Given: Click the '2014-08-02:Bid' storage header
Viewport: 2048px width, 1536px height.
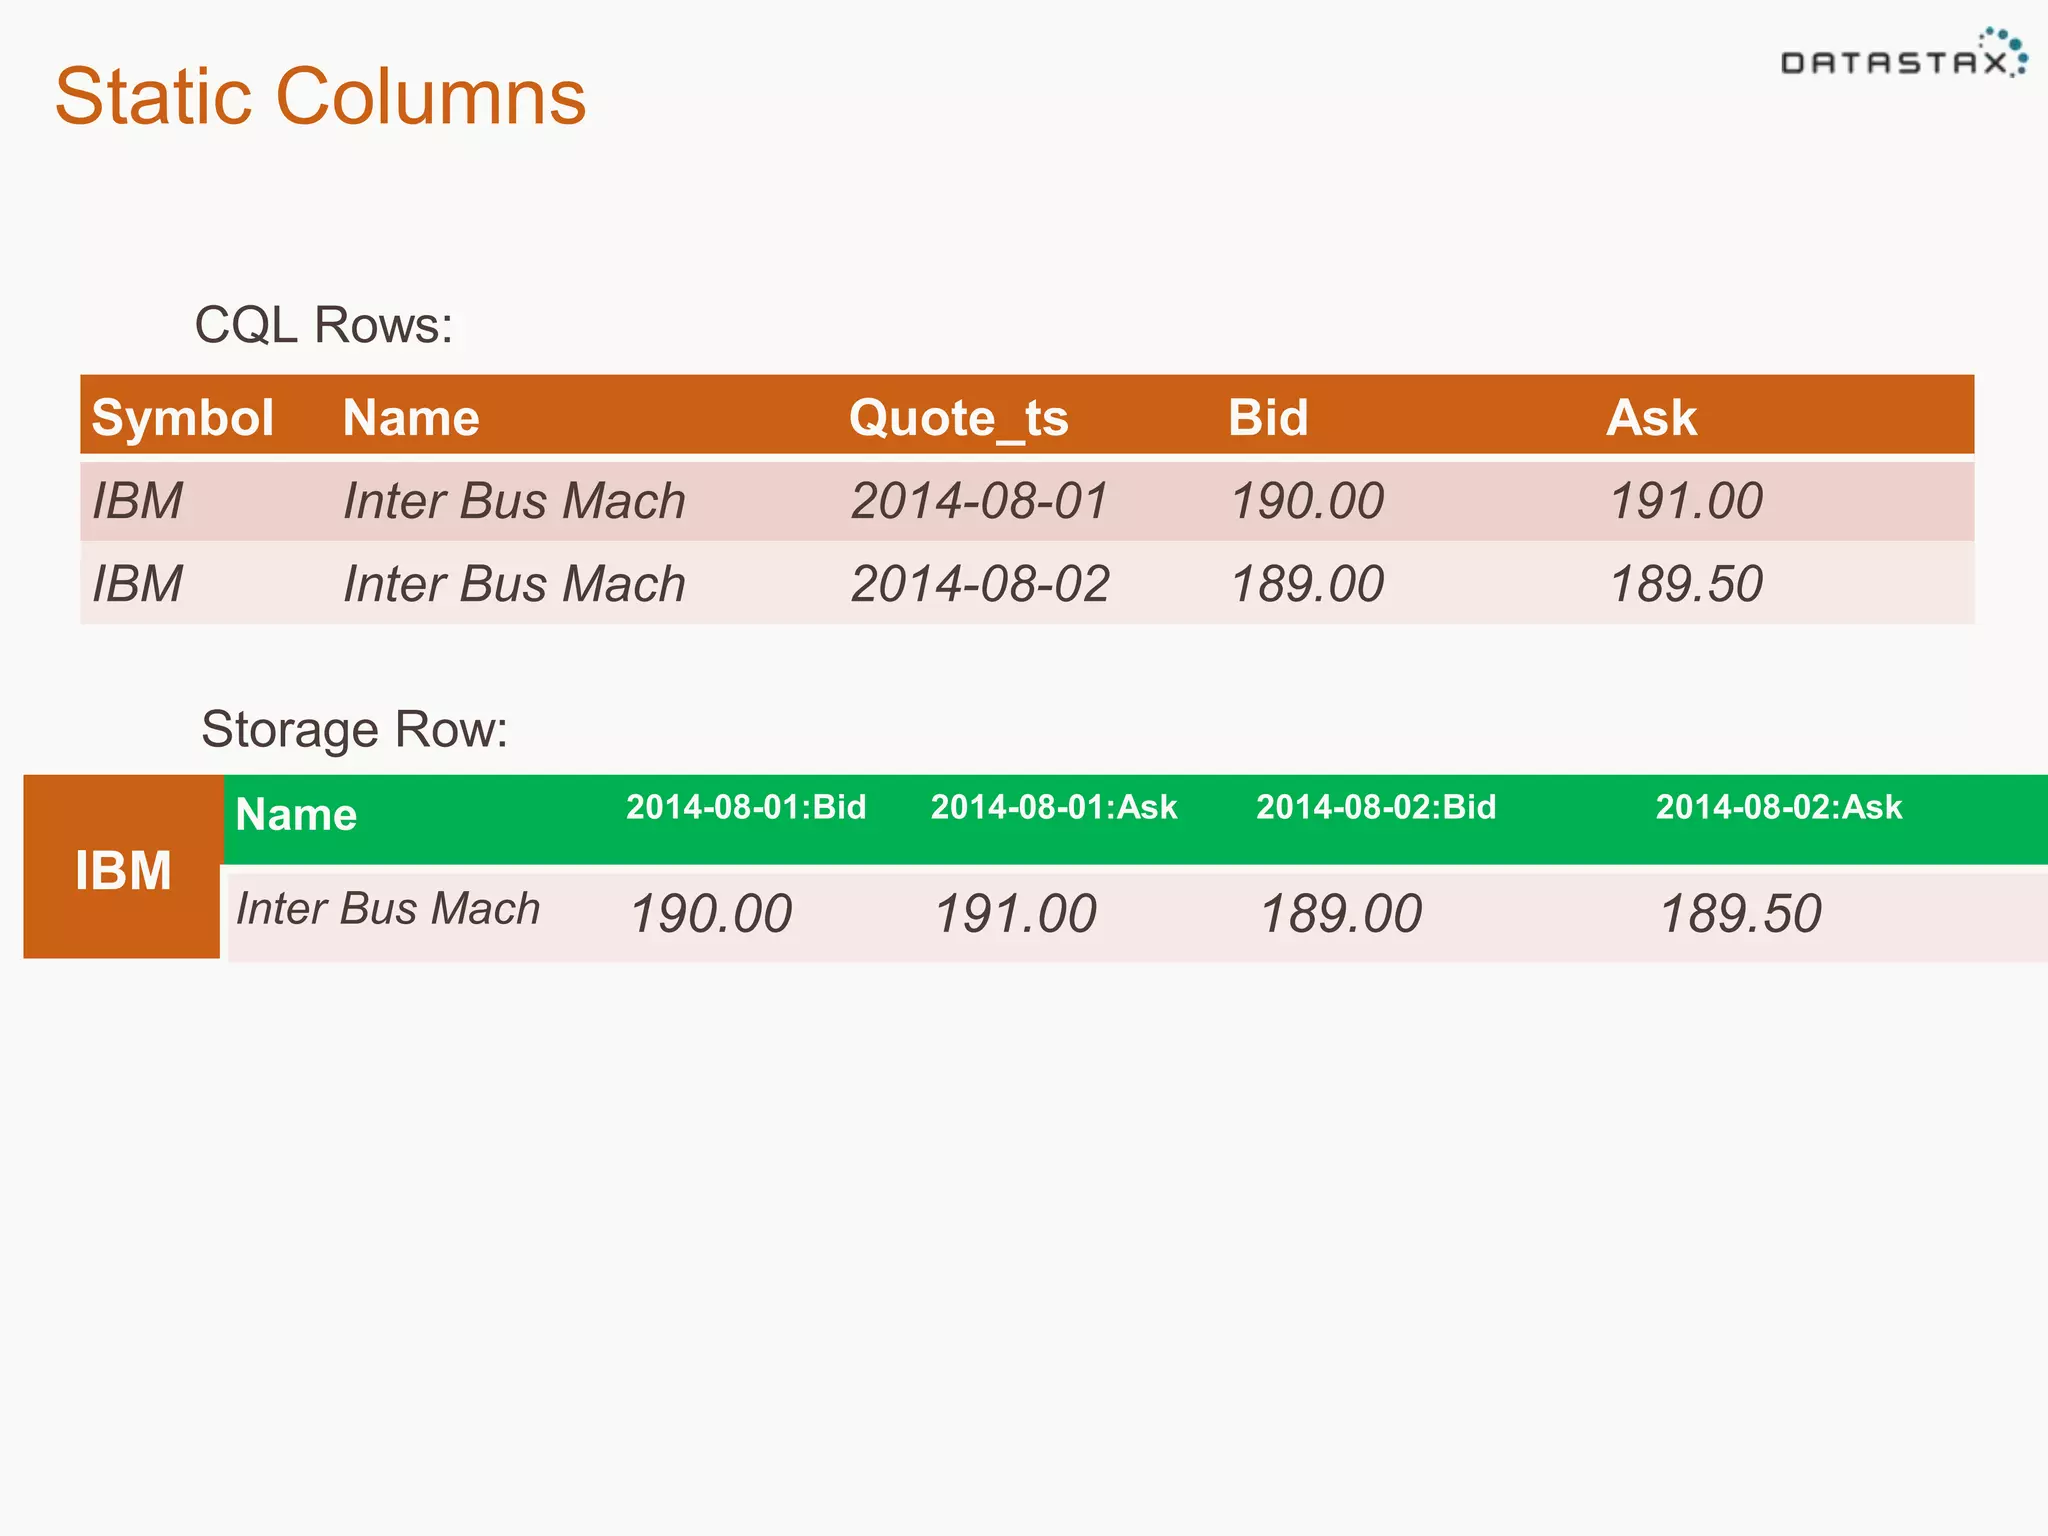Looking at the screenshot, I should [1376, 807].
